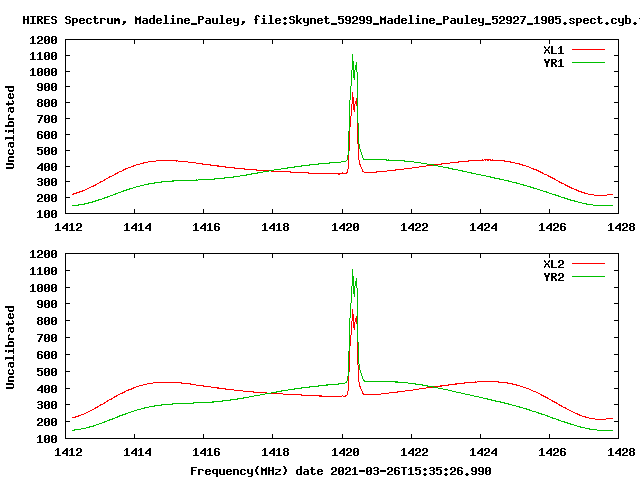Click the 1418 frequency tick under the lower plot

click(x=275, y=452)
